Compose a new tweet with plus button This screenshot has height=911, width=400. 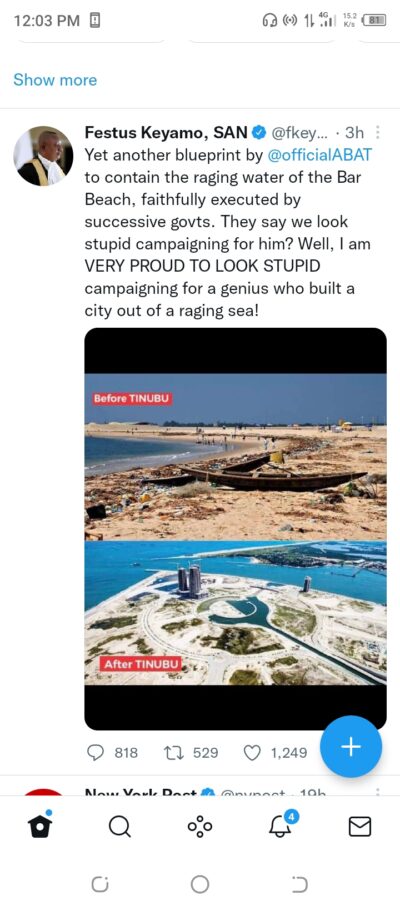tap(351, 747)
